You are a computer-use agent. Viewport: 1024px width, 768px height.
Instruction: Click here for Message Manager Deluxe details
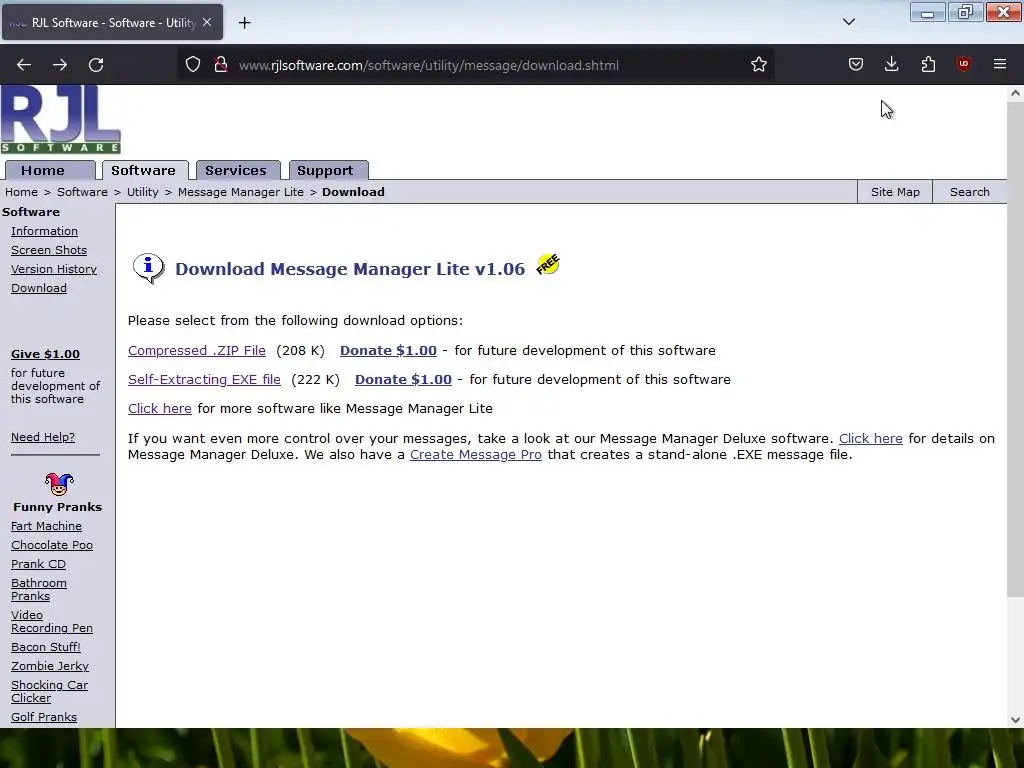click(x=871, y=439)
